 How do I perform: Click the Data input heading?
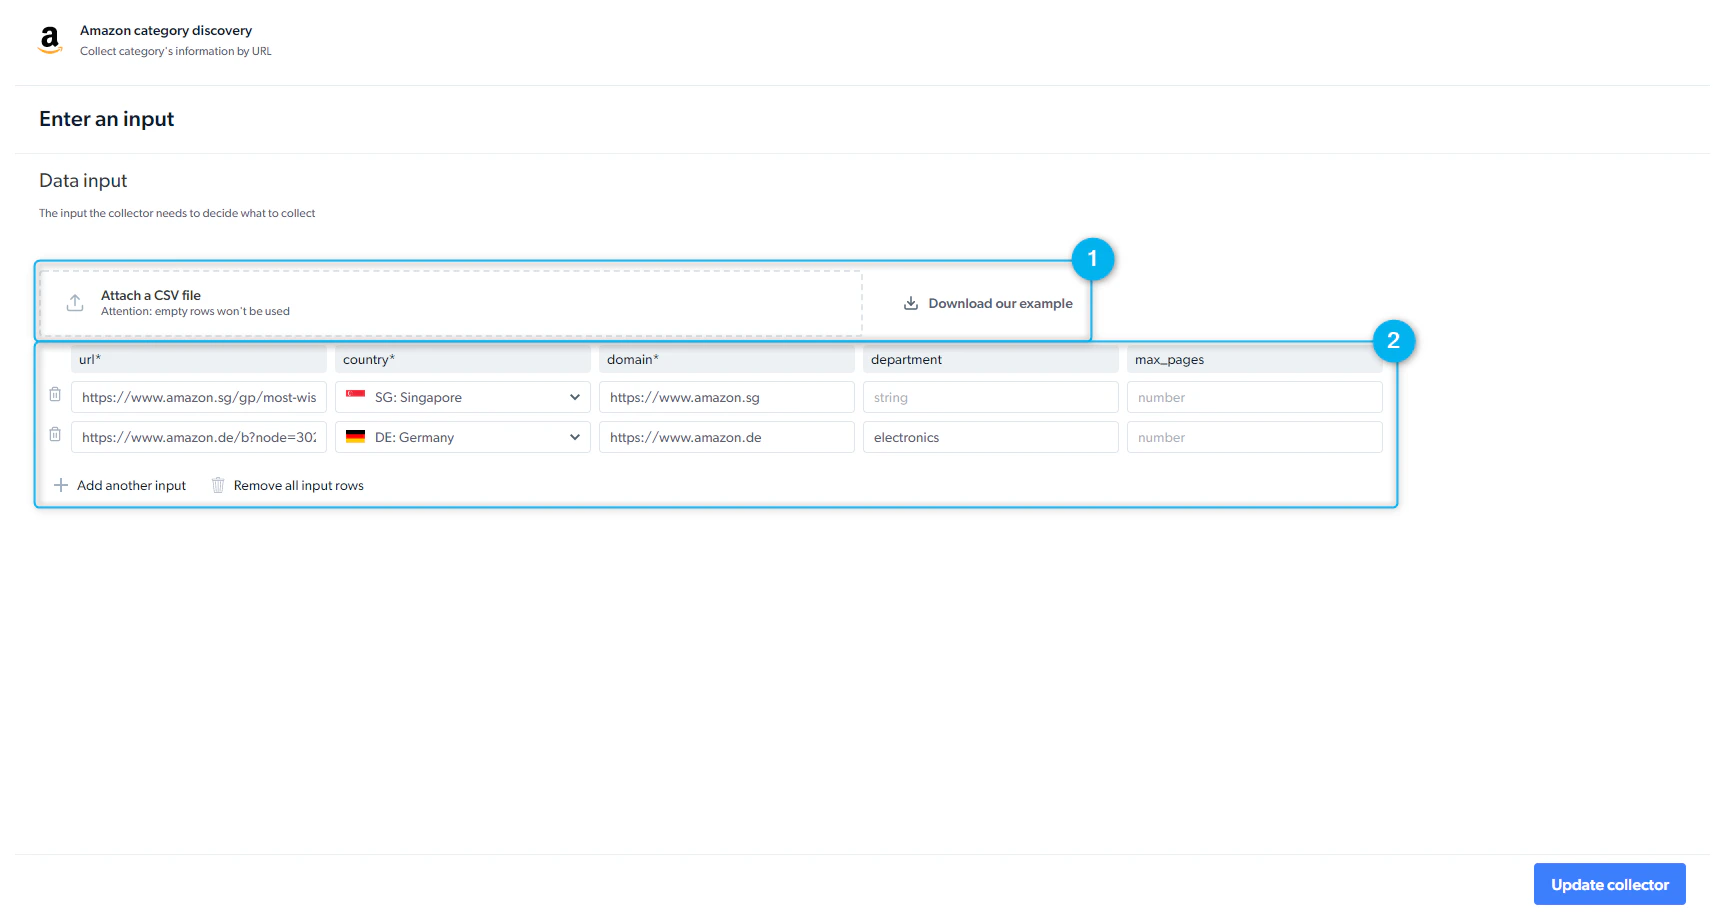pos(83,180)
